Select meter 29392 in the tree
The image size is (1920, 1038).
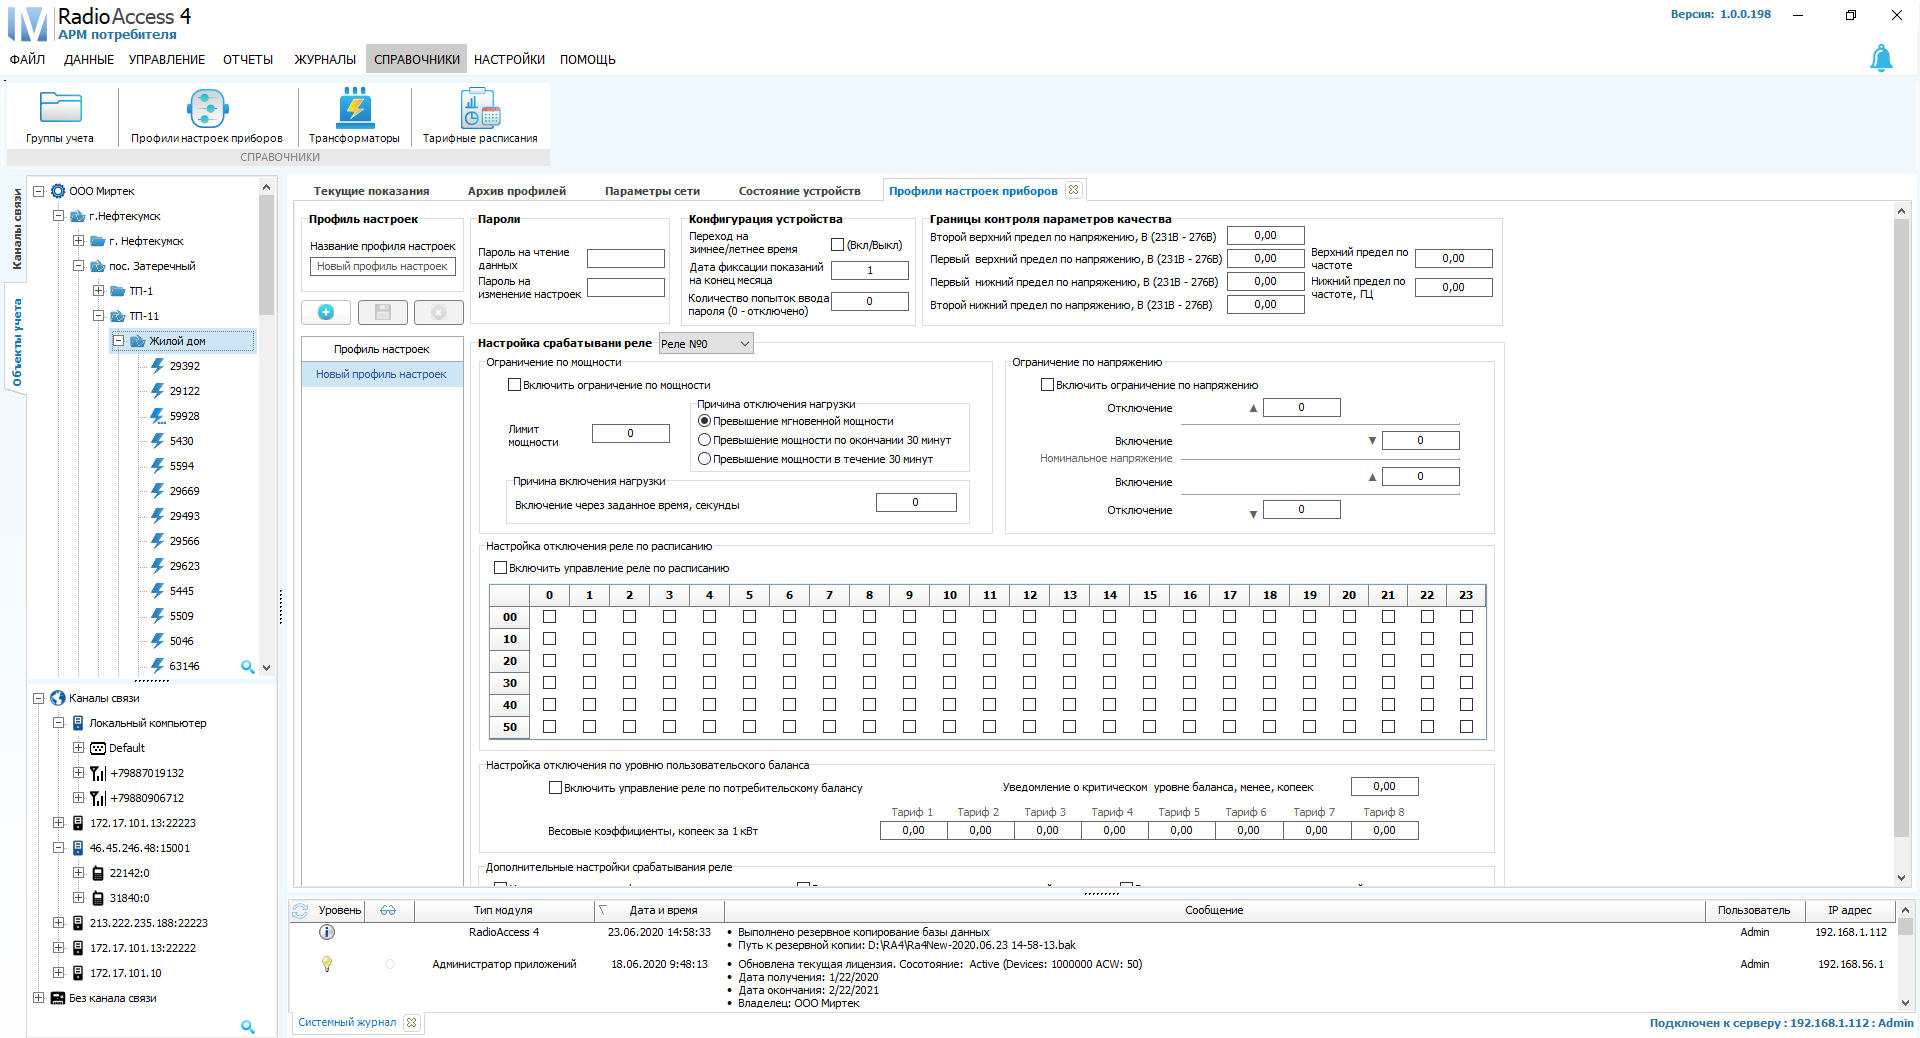coord(184,366)
